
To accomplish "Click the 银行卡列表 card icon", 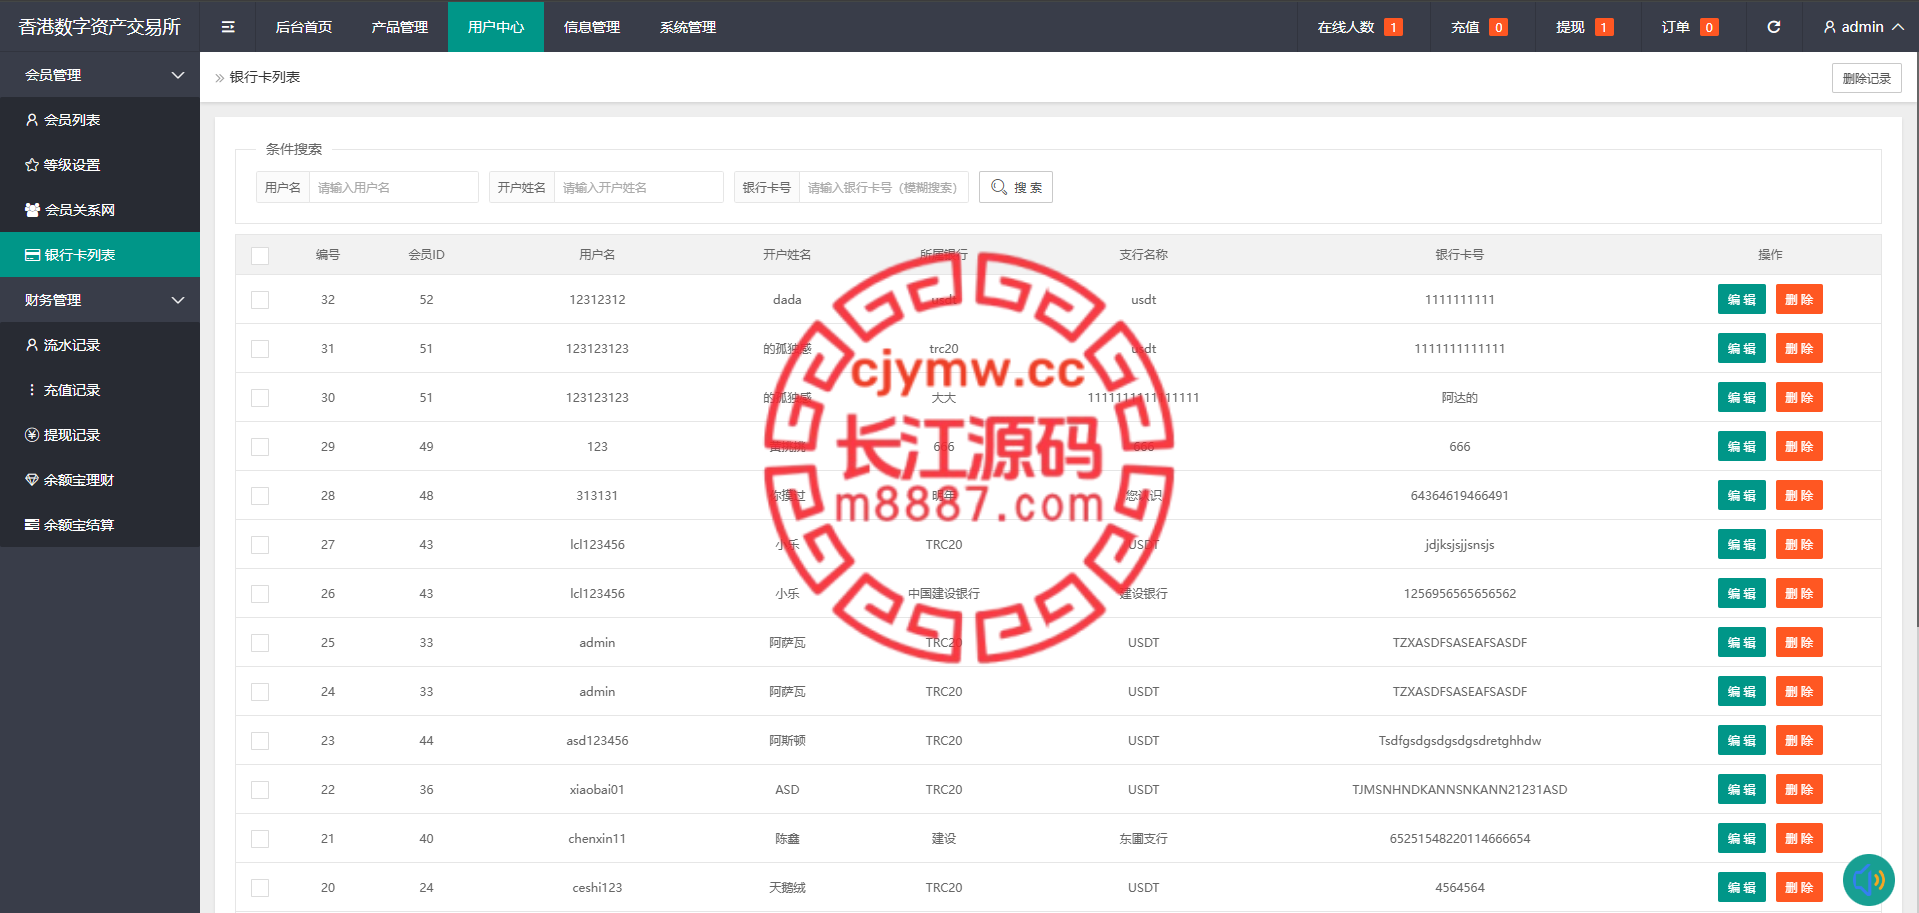I will (x=32, y=255).
